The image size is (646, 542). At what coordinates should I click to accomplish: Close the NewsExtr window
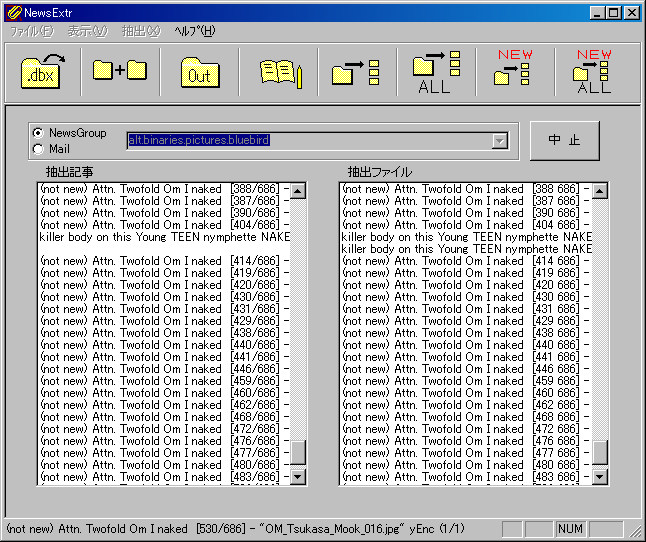(x=631, y=13)
